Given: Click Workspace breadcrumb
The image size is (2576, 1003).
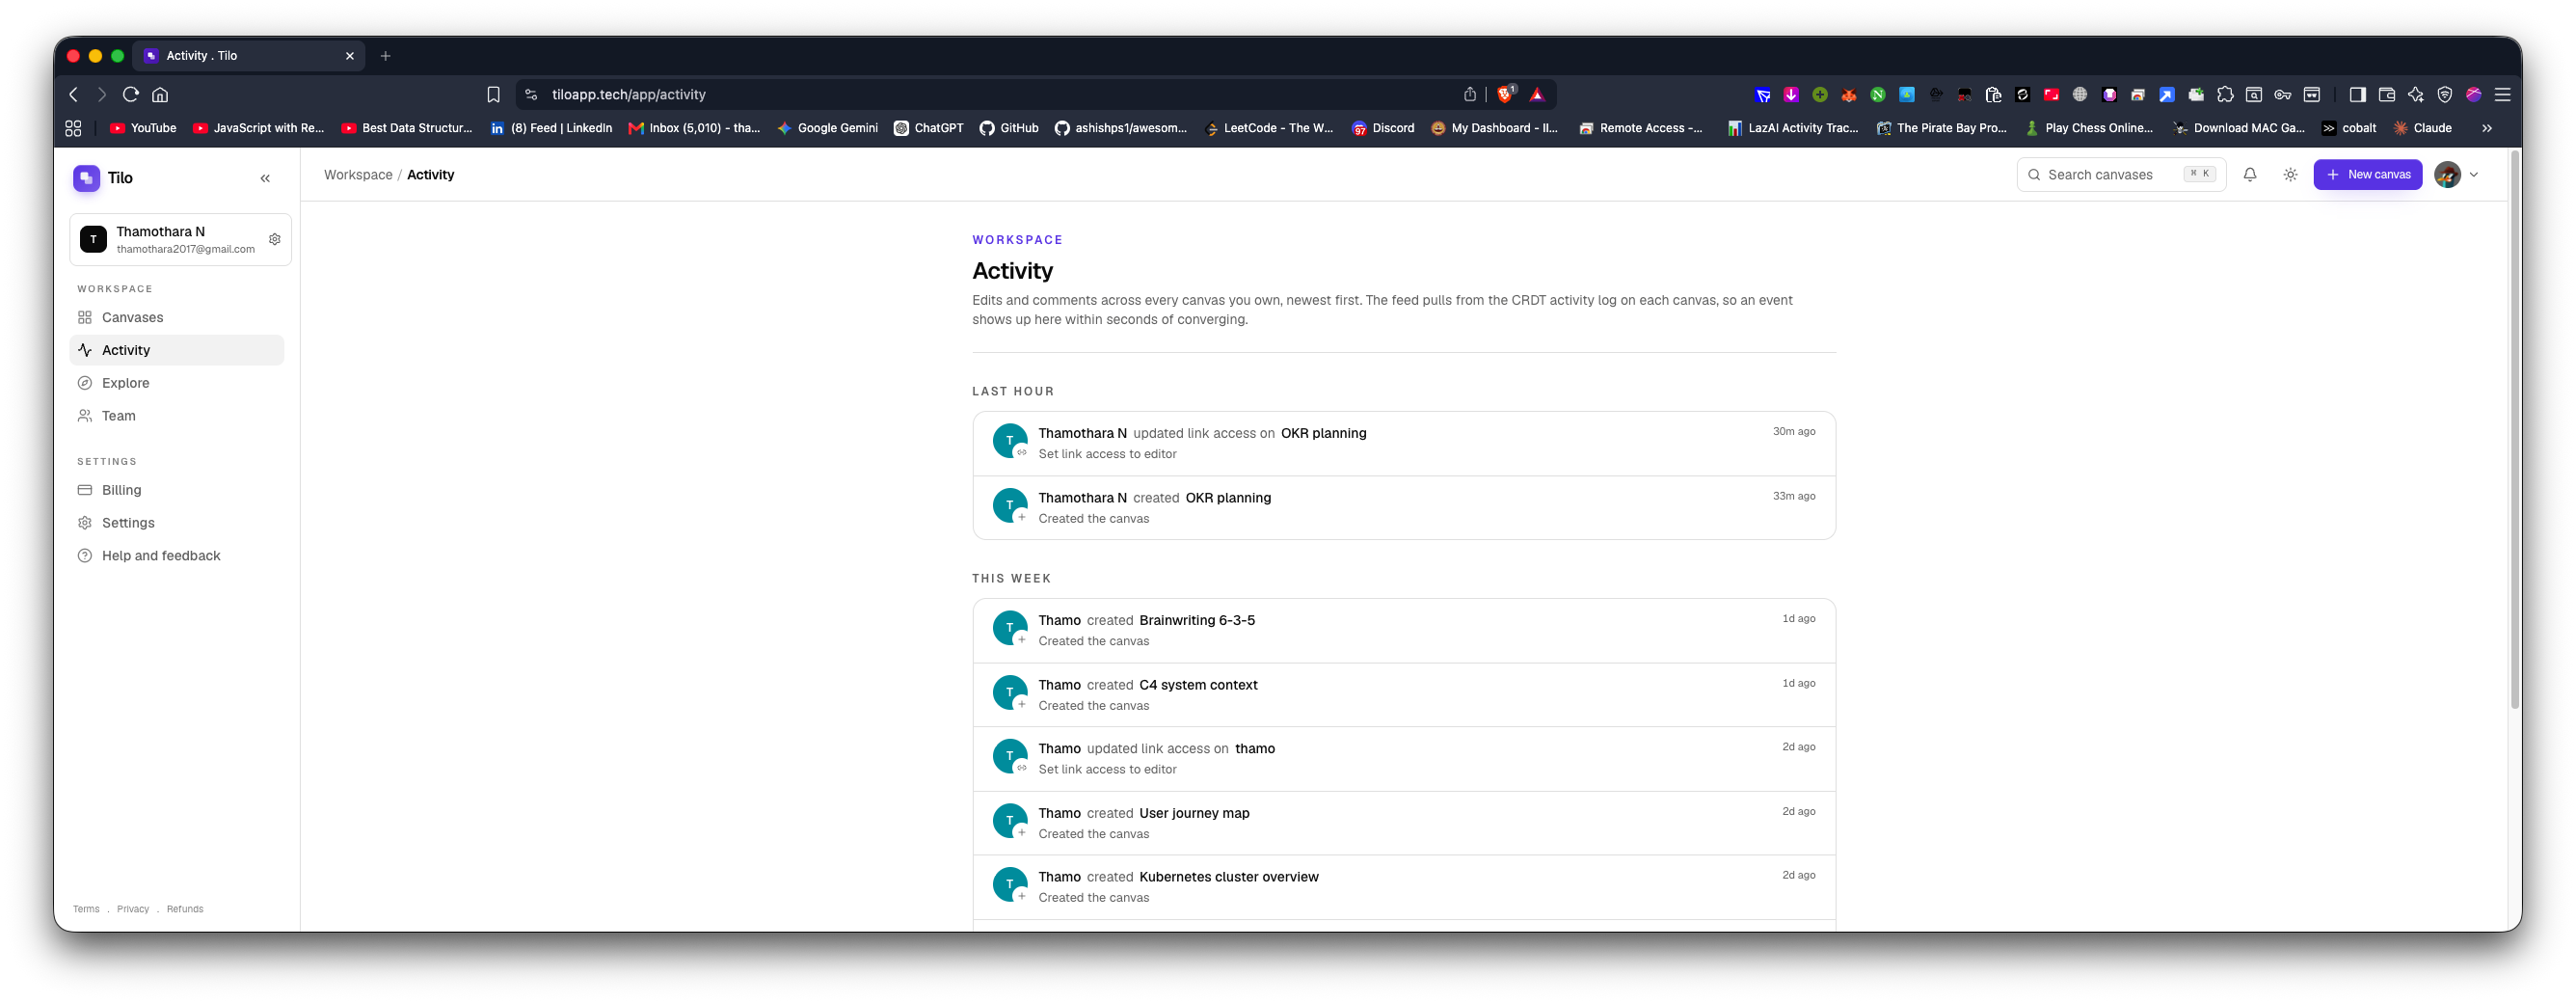Looking at the screenshot, I should pyautogui.click(x=358, y=174).
